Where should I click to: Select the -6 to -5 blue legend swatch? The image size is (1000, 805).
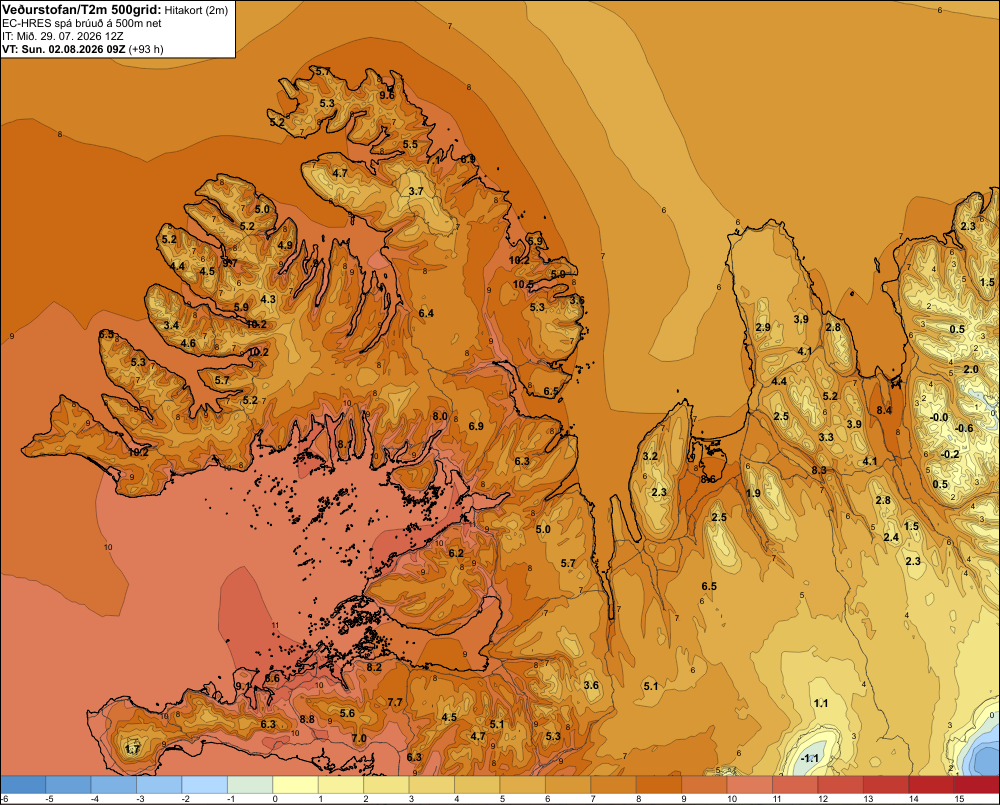(x=23, y=785)
